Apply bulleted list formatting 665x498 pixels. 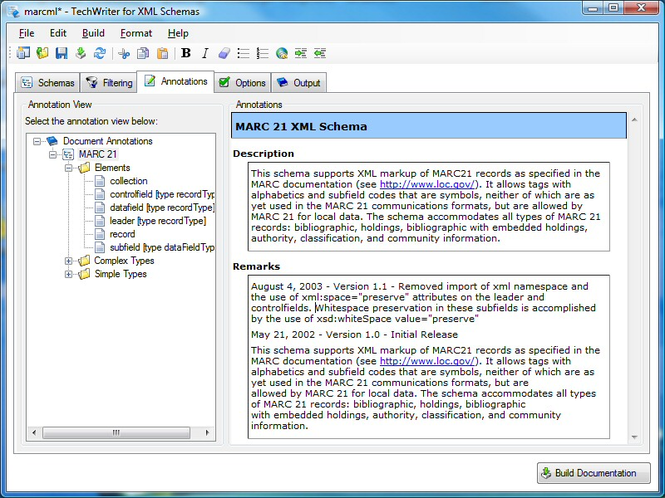point(243,53)
